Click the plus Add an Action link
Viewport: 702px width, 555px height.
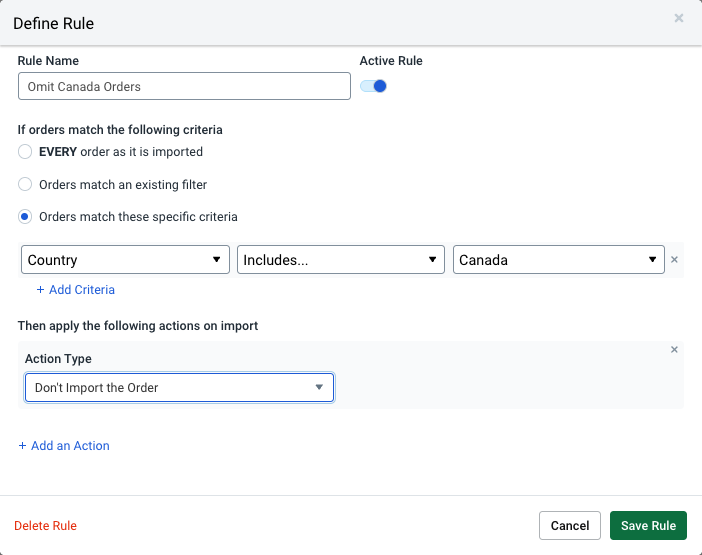click(x=64, y=446)
